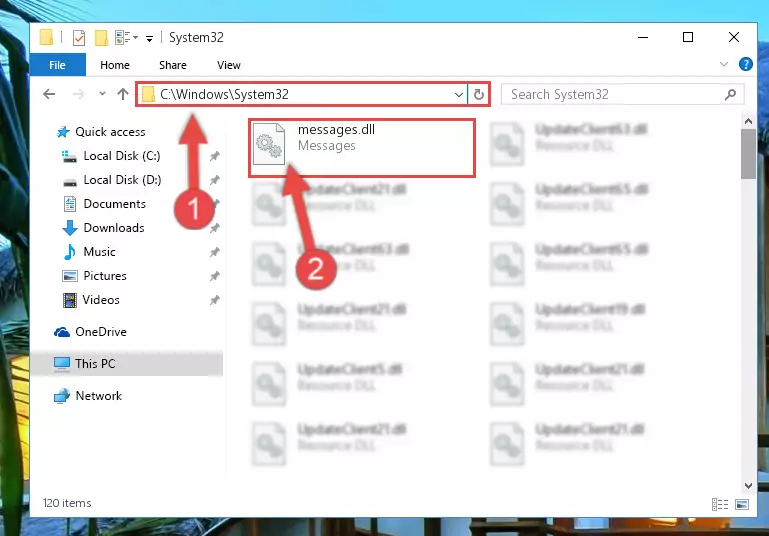
Task: Go up one folder level
Action: (123, 94)
